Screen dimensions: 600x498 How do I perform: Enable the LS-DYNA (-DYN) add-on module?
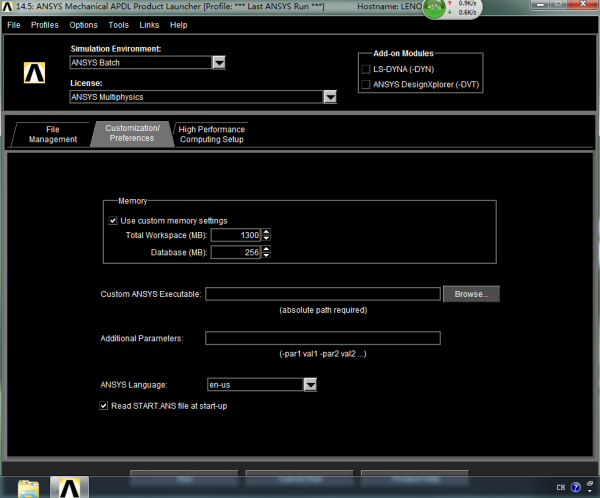(x=366, y=69)
